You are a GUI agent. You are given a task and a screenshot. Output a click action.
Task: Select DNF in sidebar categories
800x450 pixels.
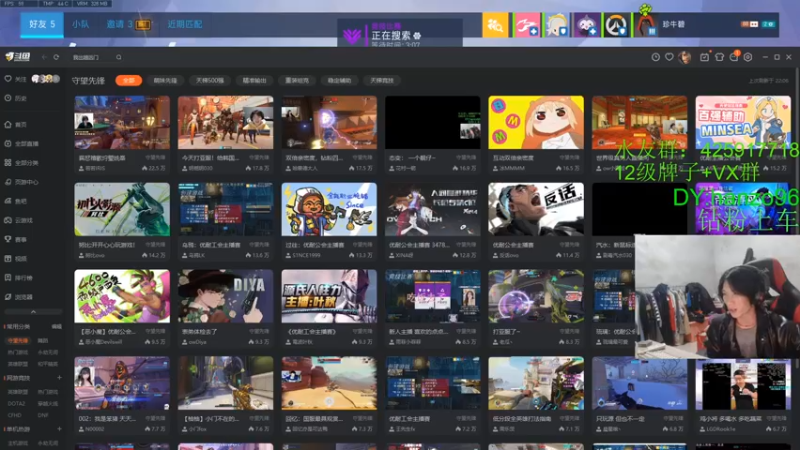click(42, 415)
